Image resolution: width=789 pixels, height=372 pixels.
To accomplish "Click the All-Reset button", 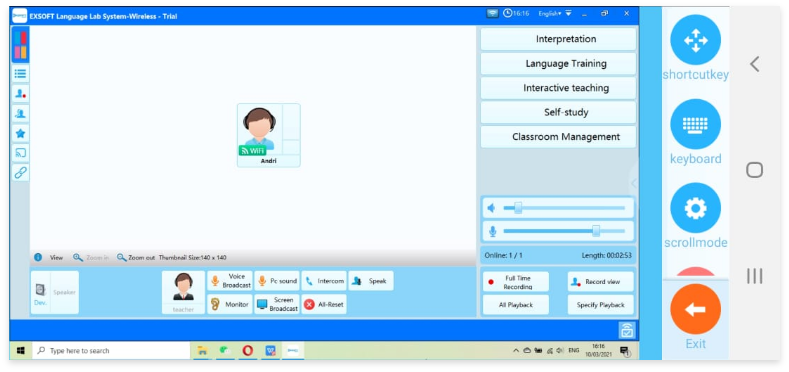I will point(324,305).
